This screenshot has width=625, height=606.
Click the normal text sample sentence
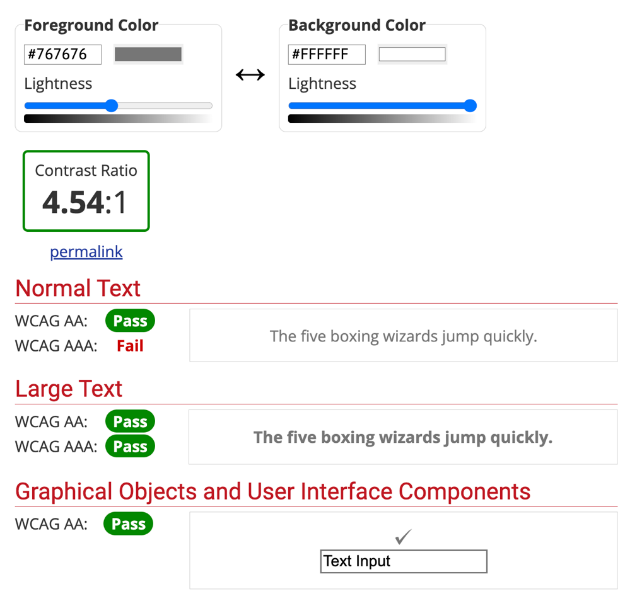403,336
